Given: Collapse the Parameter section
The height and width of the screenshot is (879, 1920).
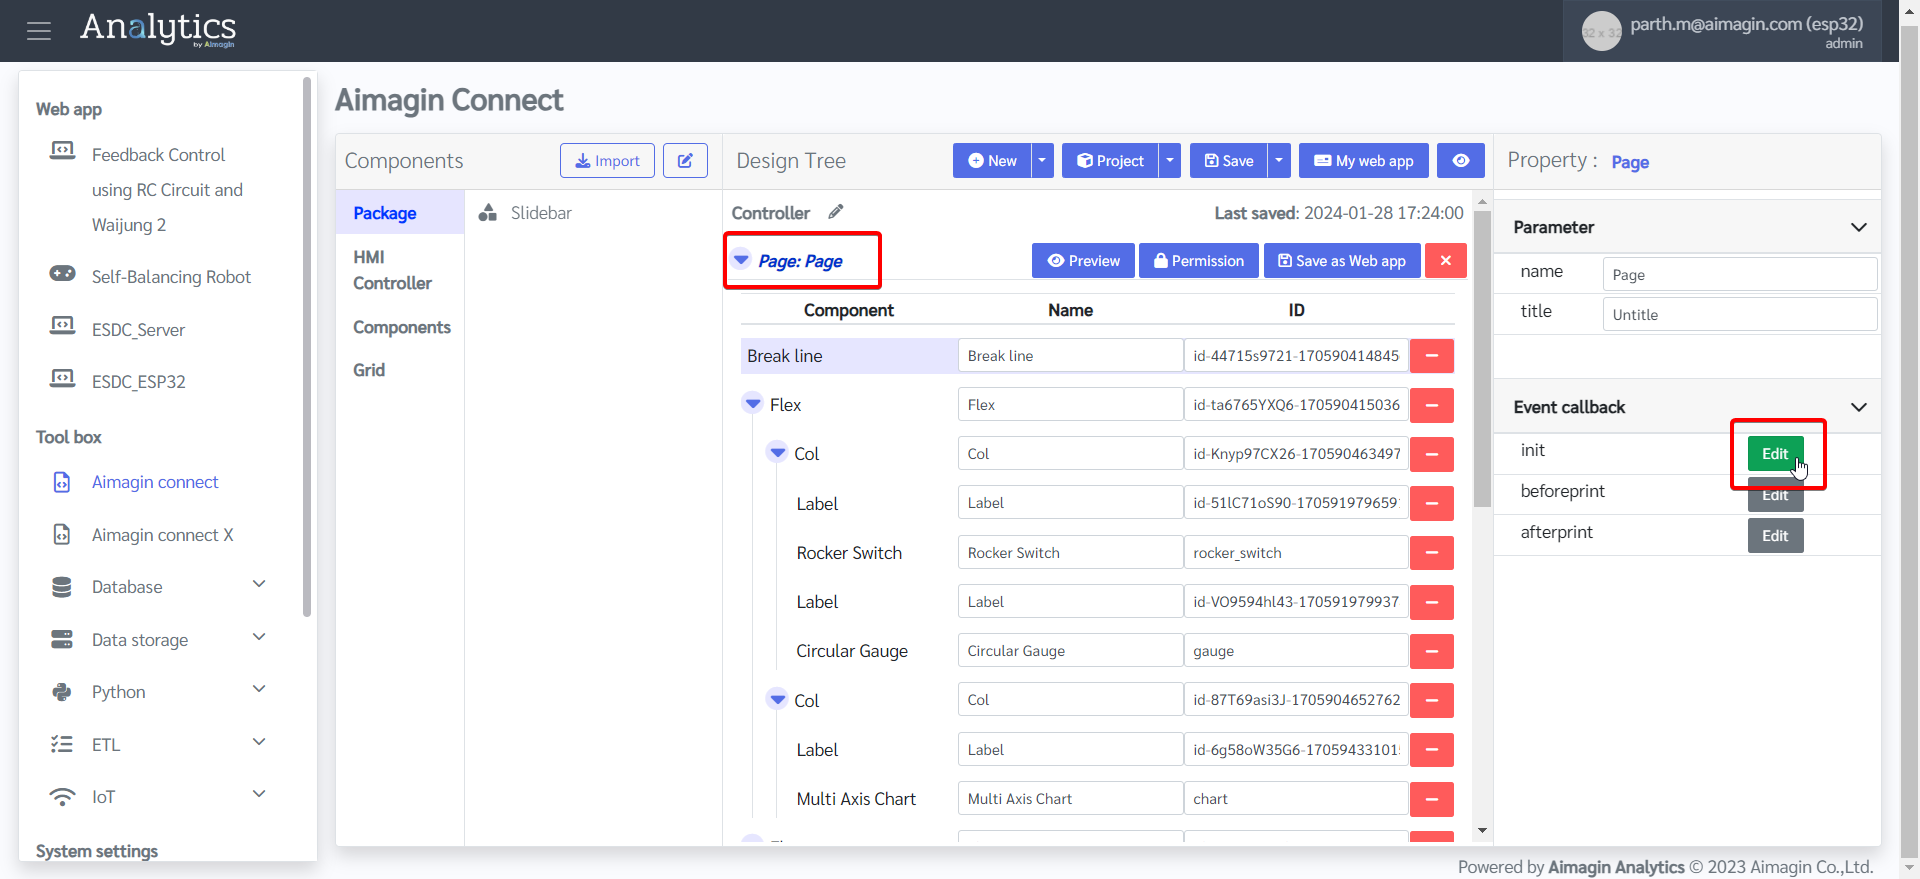Looking at the screenshot, I should click(1858, 227).
